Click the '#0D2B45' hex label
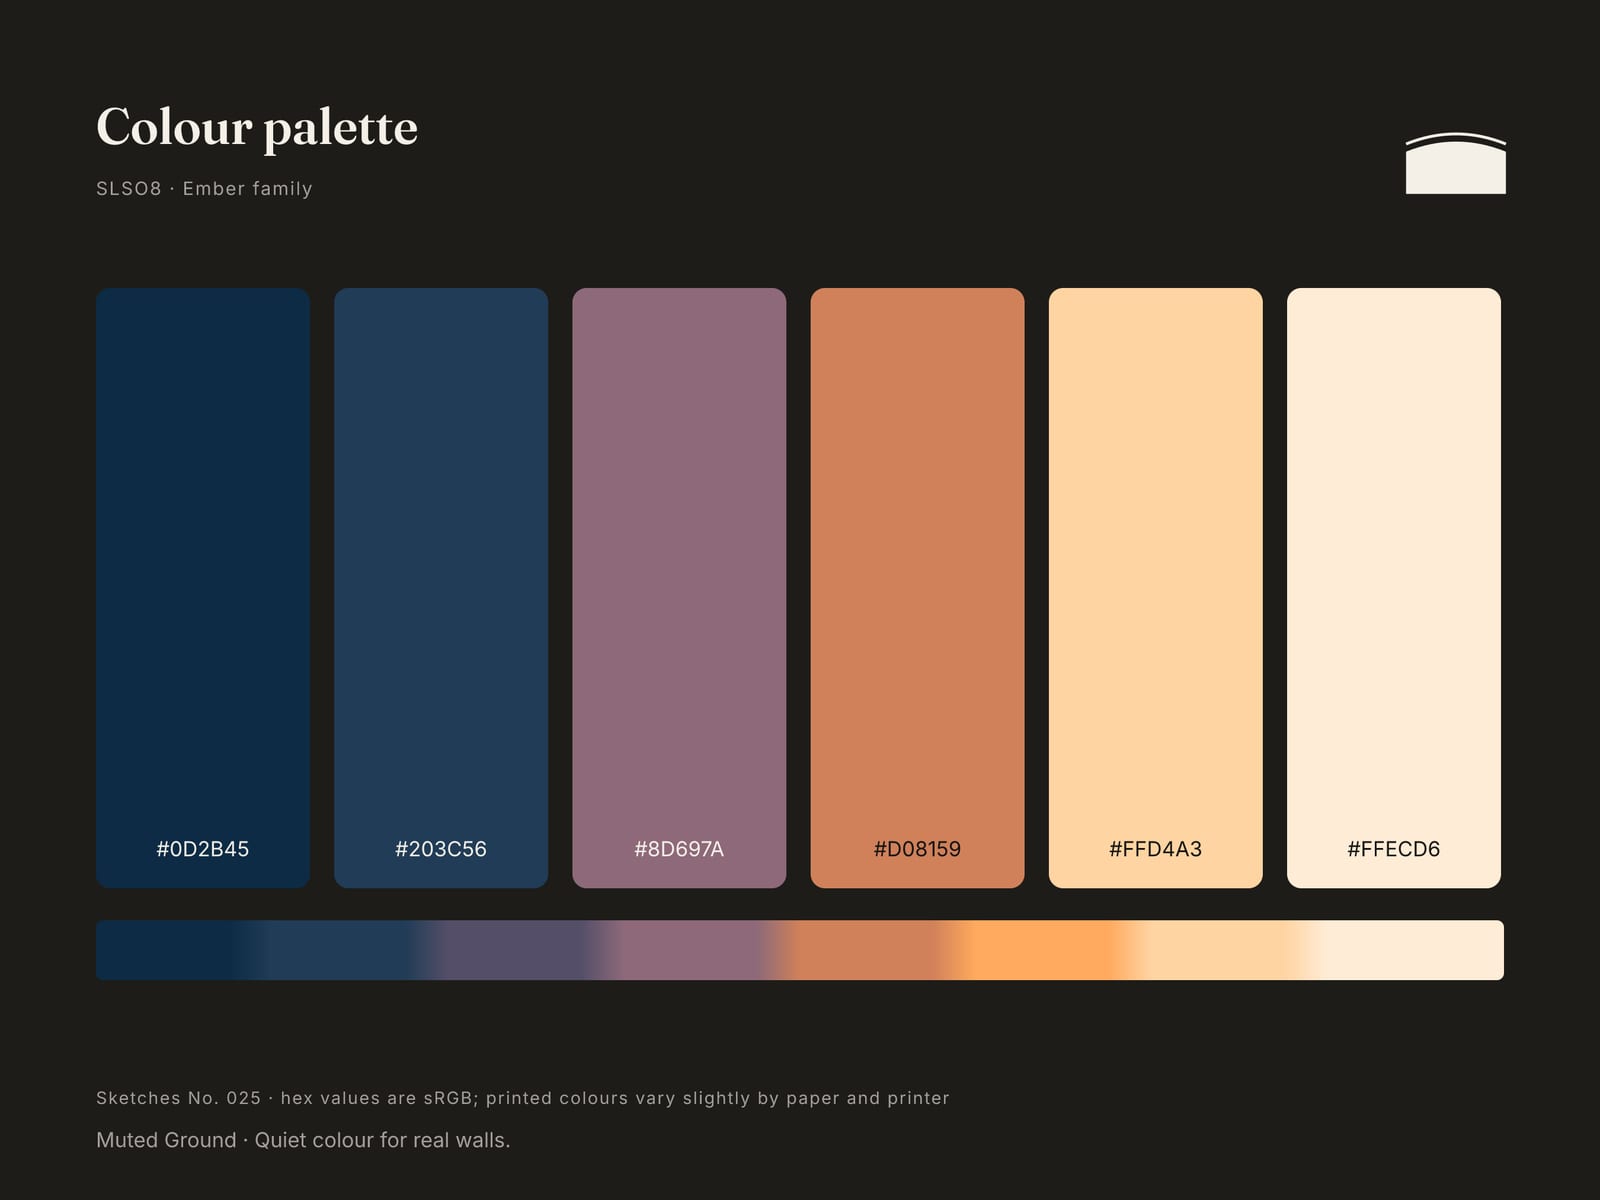Screen dimensions: 1600x1200 (203, 849)
